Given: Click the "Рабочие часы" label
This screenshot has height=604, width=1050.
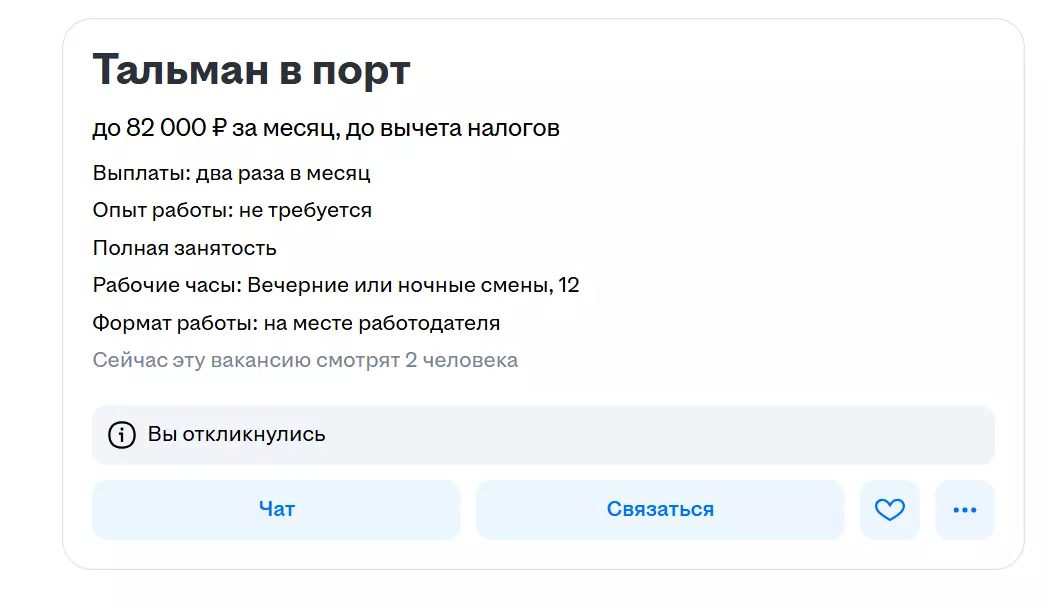Looking at the screenshot, I should pos(166,286).
